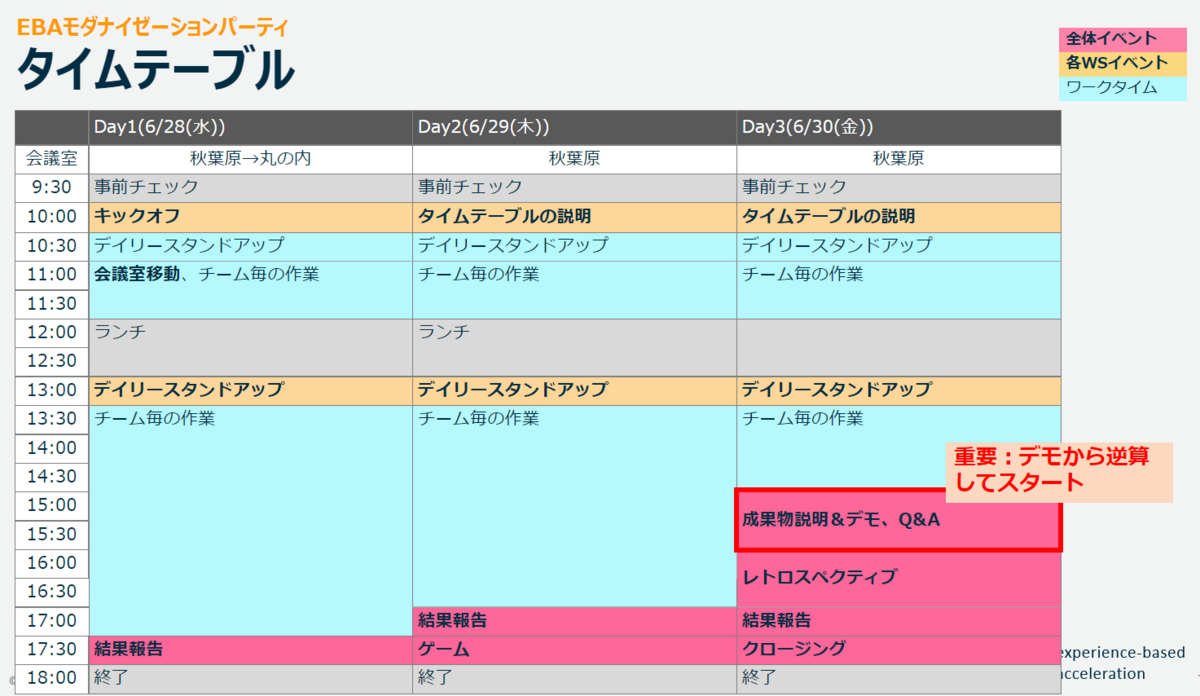Image resolution: width=1200 pixels, height=696 pixels.
Task: Click the '10:00' time label
Action: [52, 217]
